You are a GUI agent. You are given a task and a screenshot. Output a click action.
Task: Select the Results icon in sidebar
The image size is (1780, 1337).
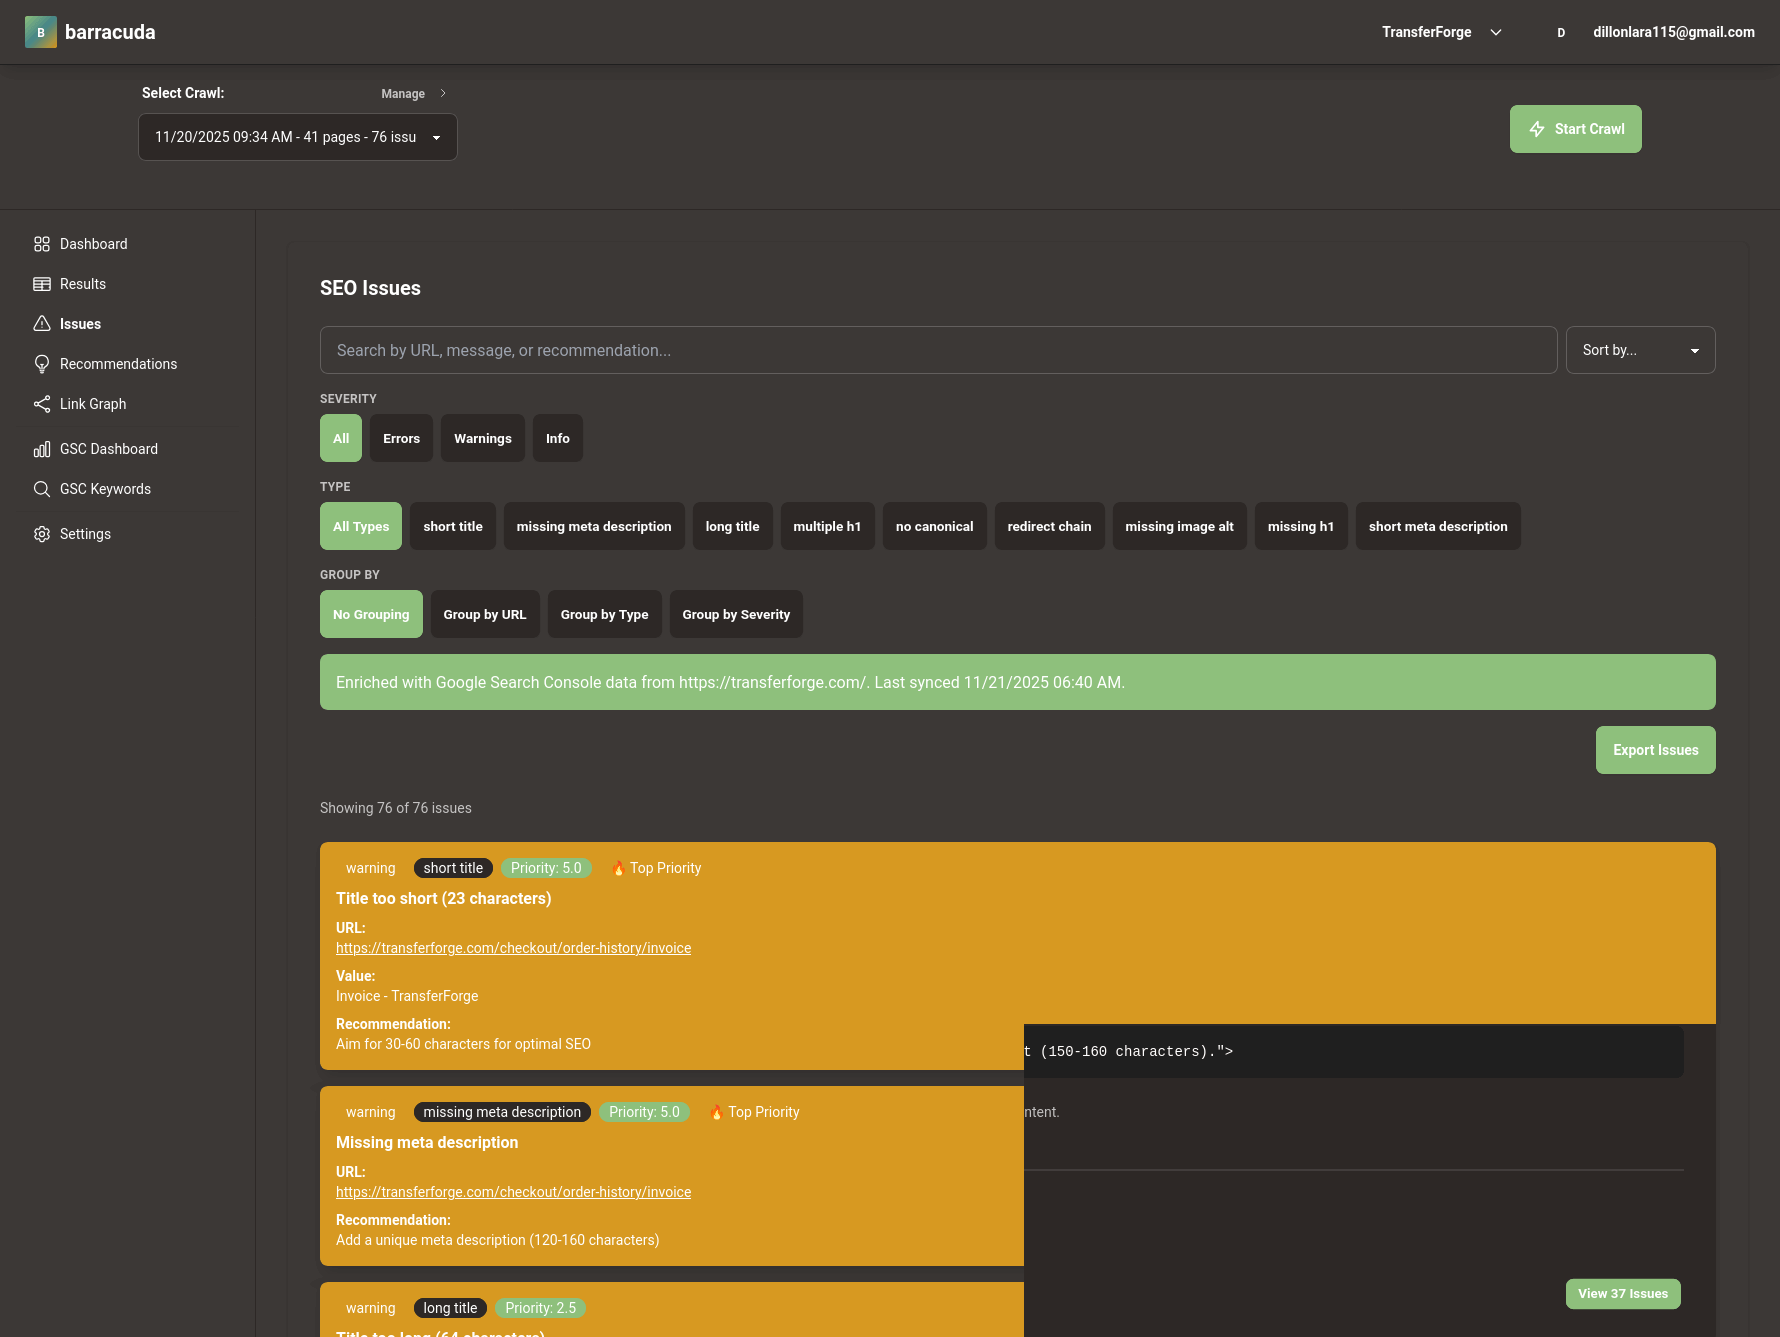[42, 283]
